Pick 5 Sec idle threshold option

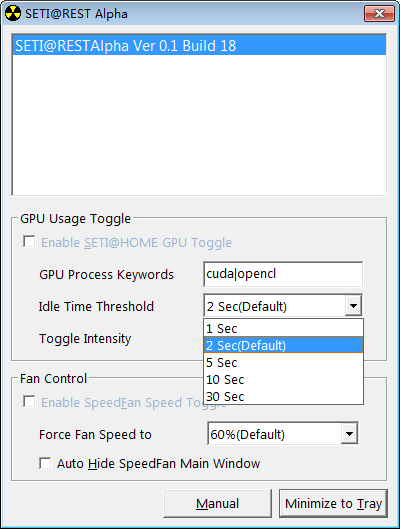click(x=283, y=362)
